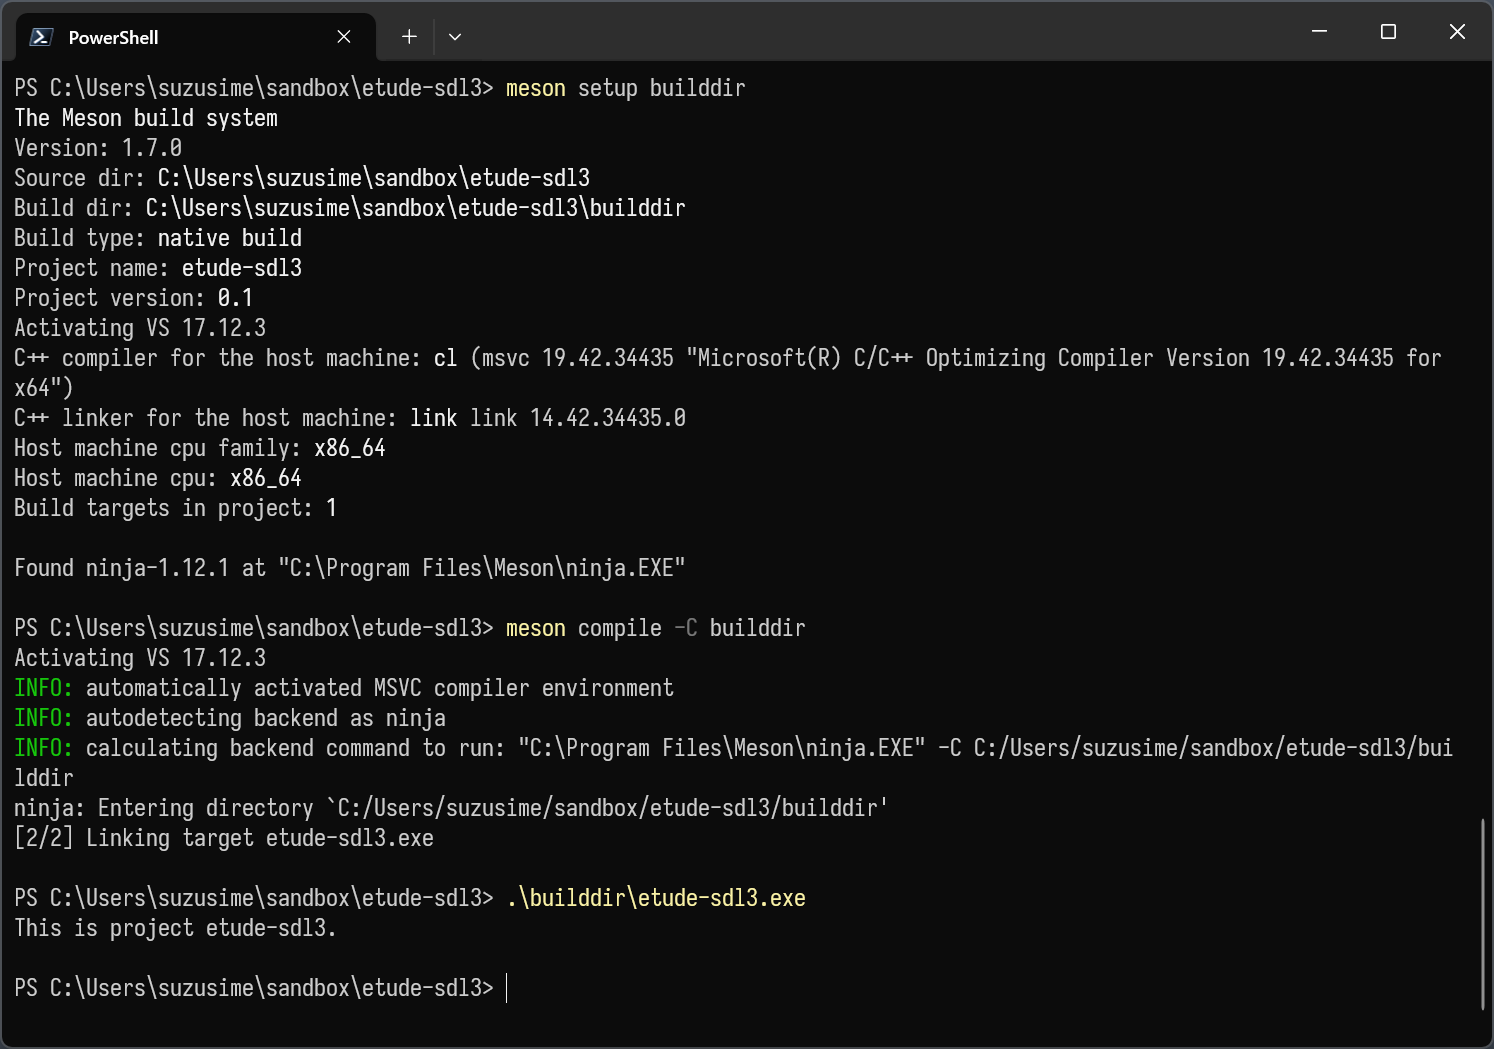Image resolution: width=1494 pixels, height=1049 pixels.
Task: Click the 'Build type: native build' line
Action: pos(158,238)
